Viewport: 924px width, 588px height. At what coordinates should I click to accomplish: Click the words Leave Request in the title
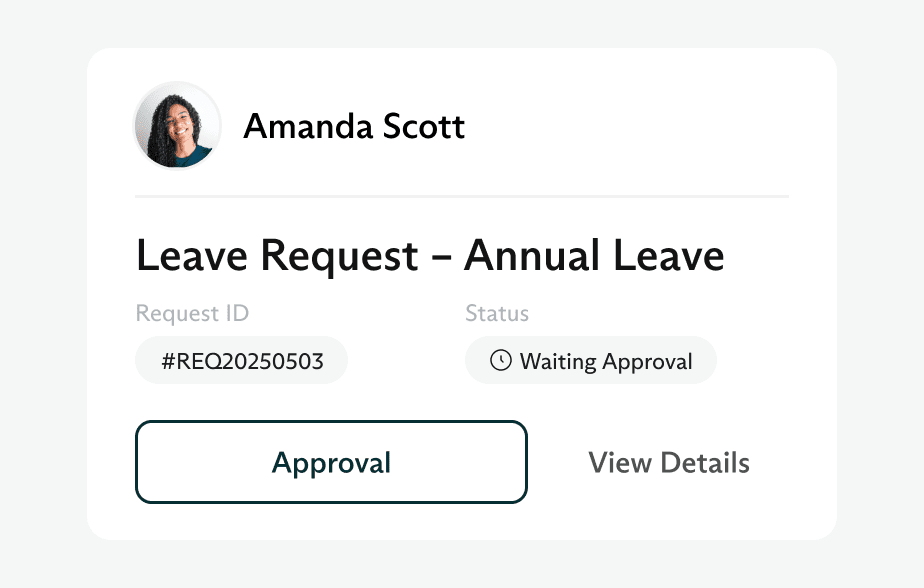[x=277, y=257]
